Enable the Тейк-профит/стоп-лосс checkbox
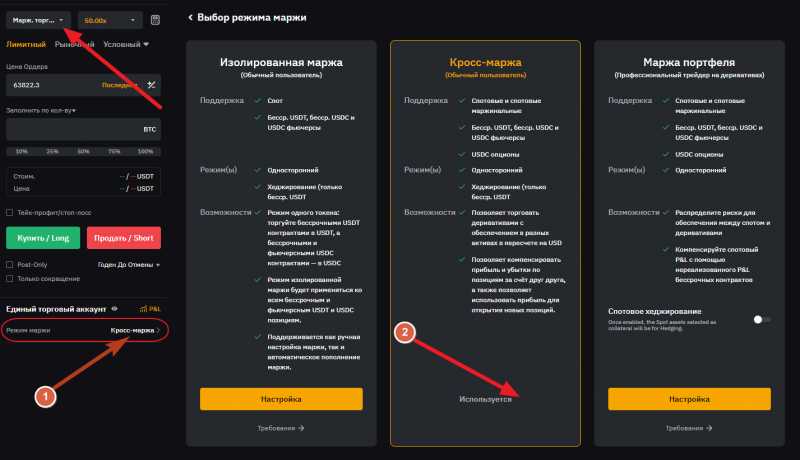 10,212
